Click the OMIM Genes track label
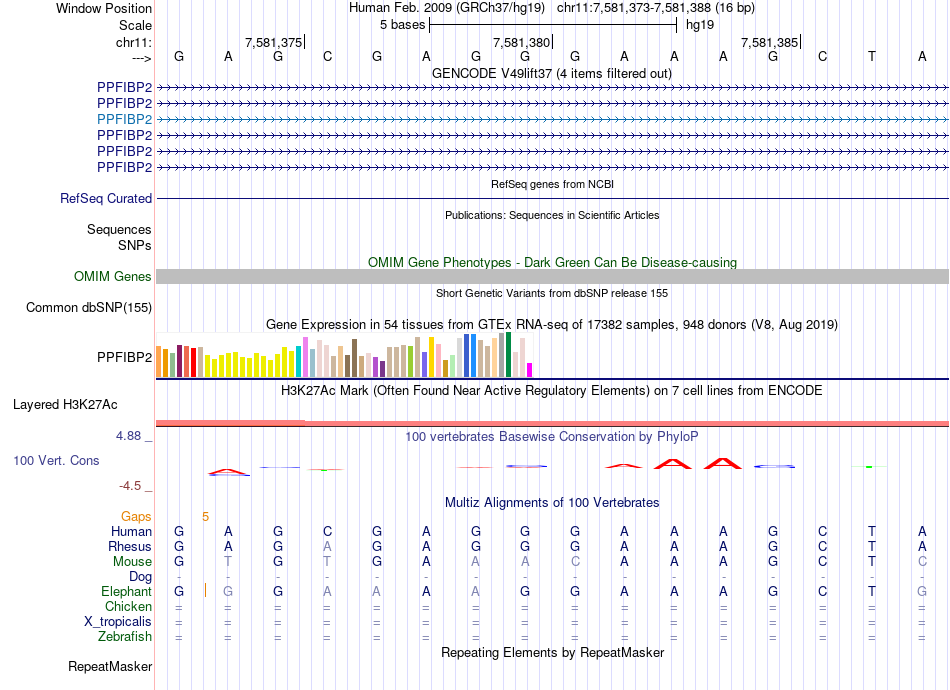 [x=112, y=276]
